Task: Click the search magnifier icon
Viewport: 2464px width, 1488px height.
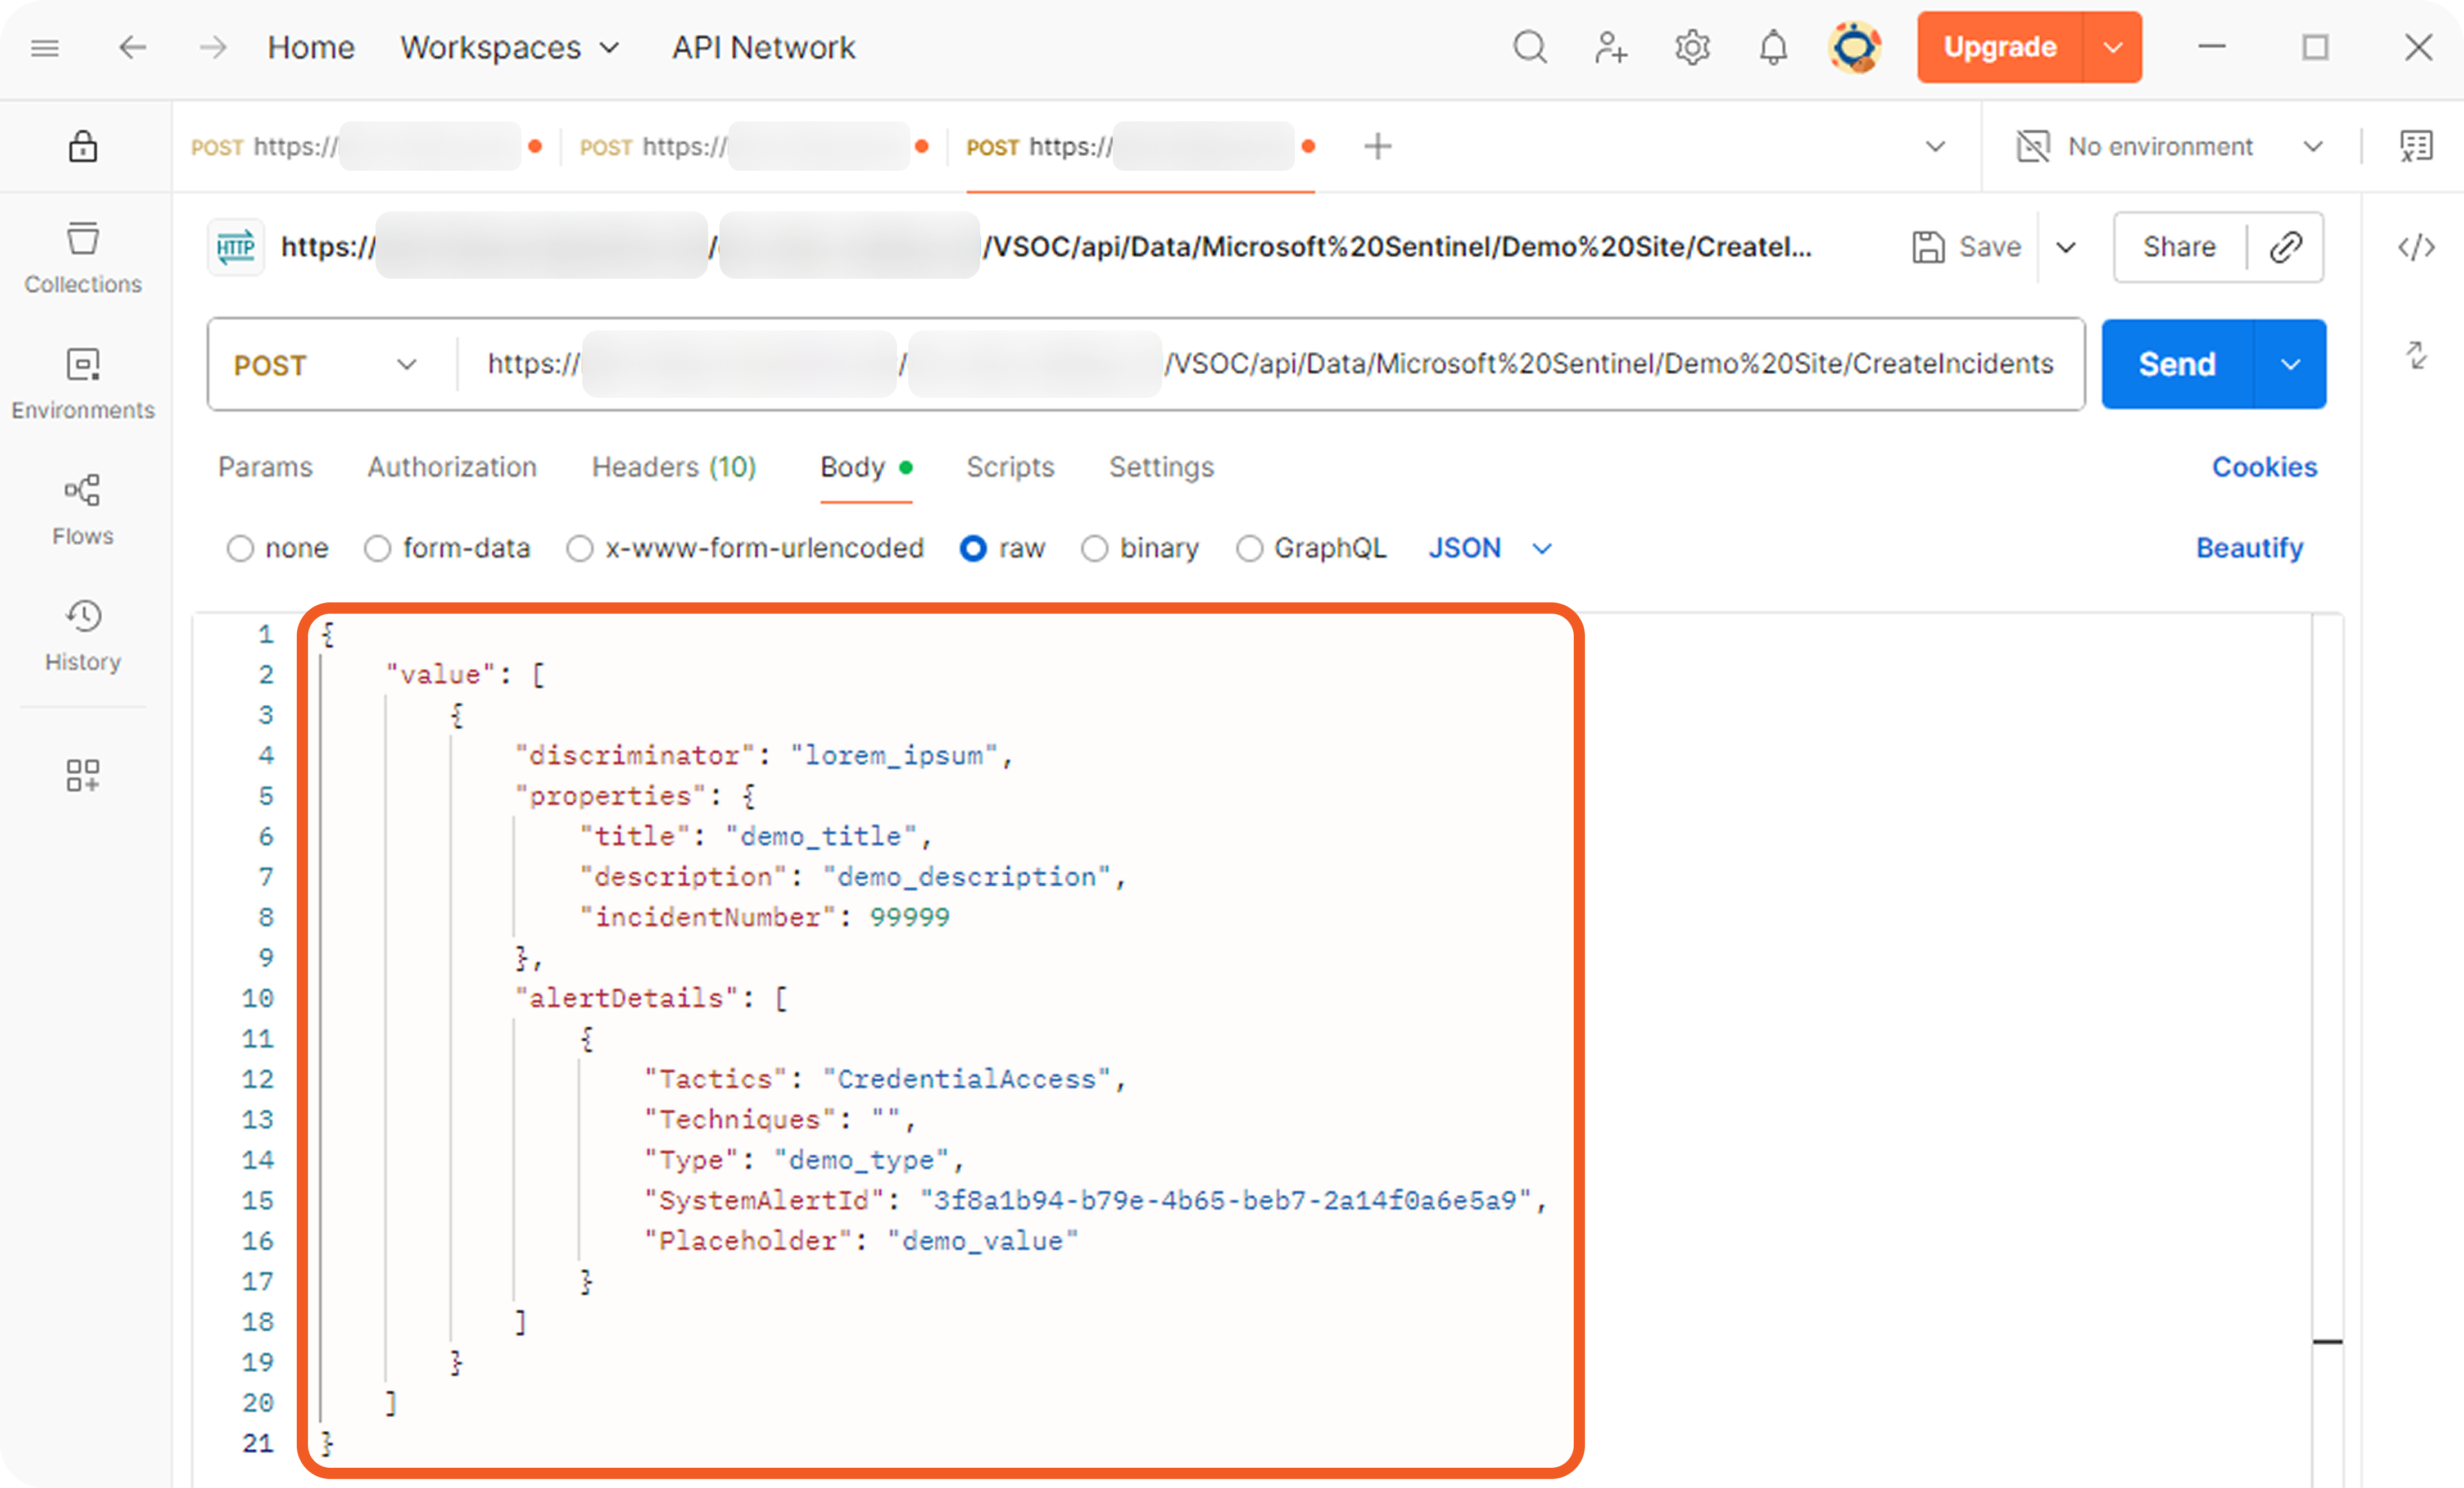Action: click(1529, 47)
